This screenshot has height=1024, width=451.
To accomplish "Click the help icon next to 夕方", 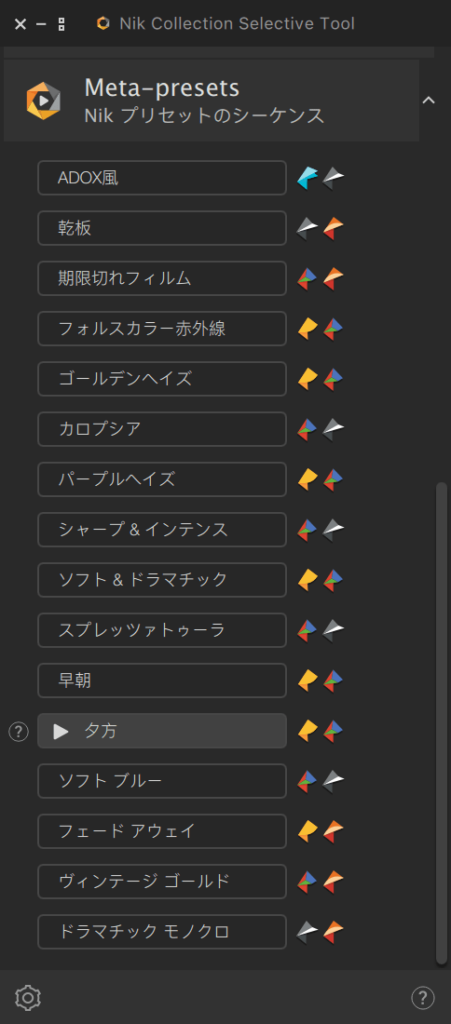I will (18, 732).
